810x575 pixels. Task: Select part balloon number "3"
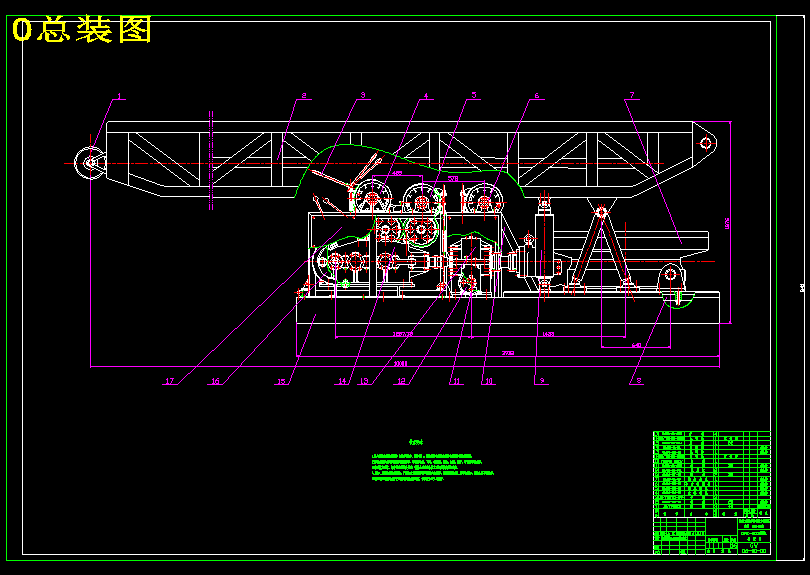(x=363, y=95)
